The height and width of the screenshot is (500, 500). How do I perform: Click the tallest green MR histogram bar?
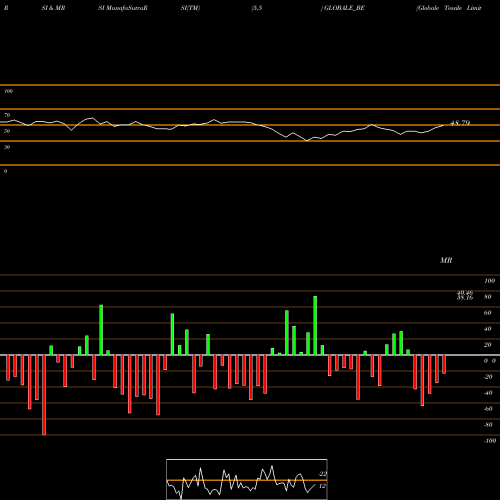pyautogui.click(x=315, y=325)
